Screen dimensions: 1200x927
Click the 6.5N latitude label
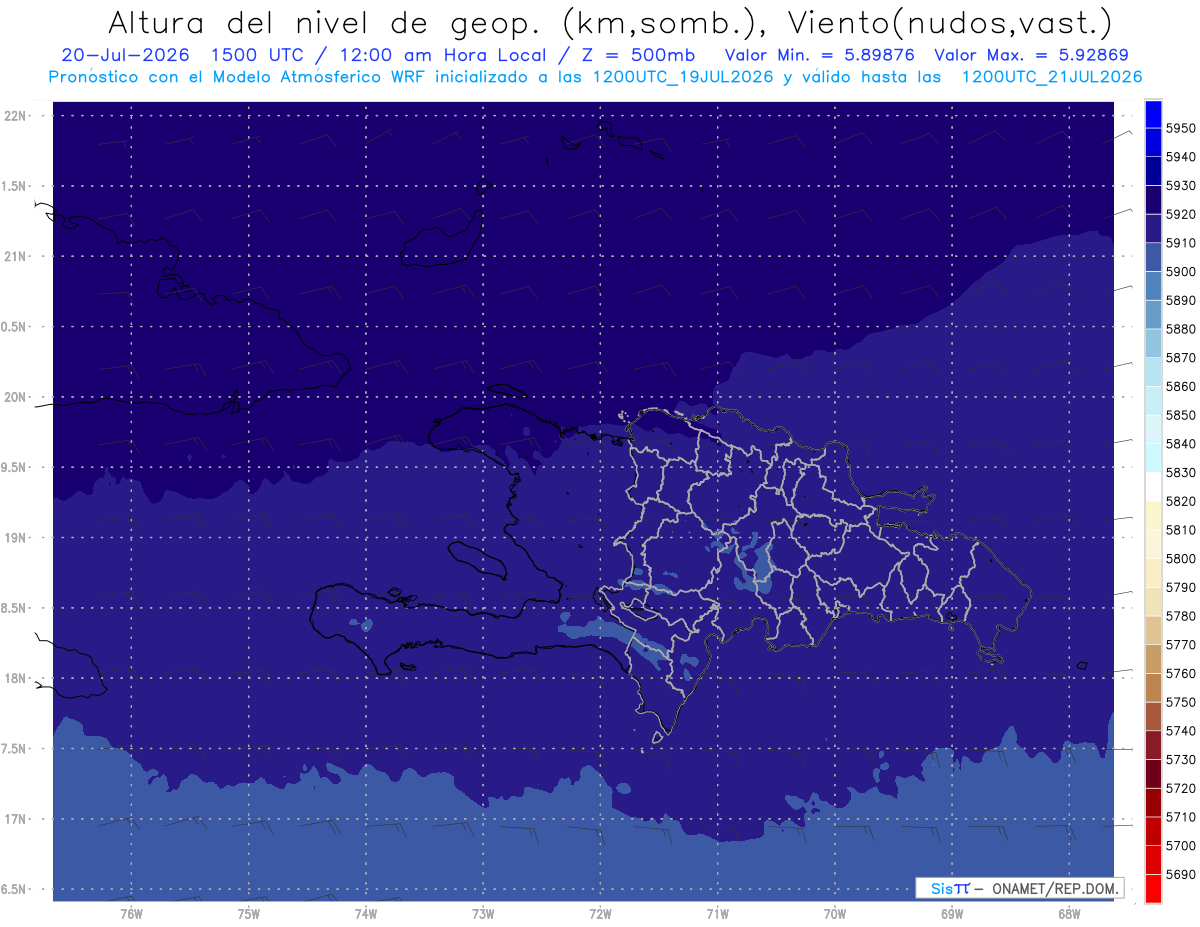coord(14,890)
